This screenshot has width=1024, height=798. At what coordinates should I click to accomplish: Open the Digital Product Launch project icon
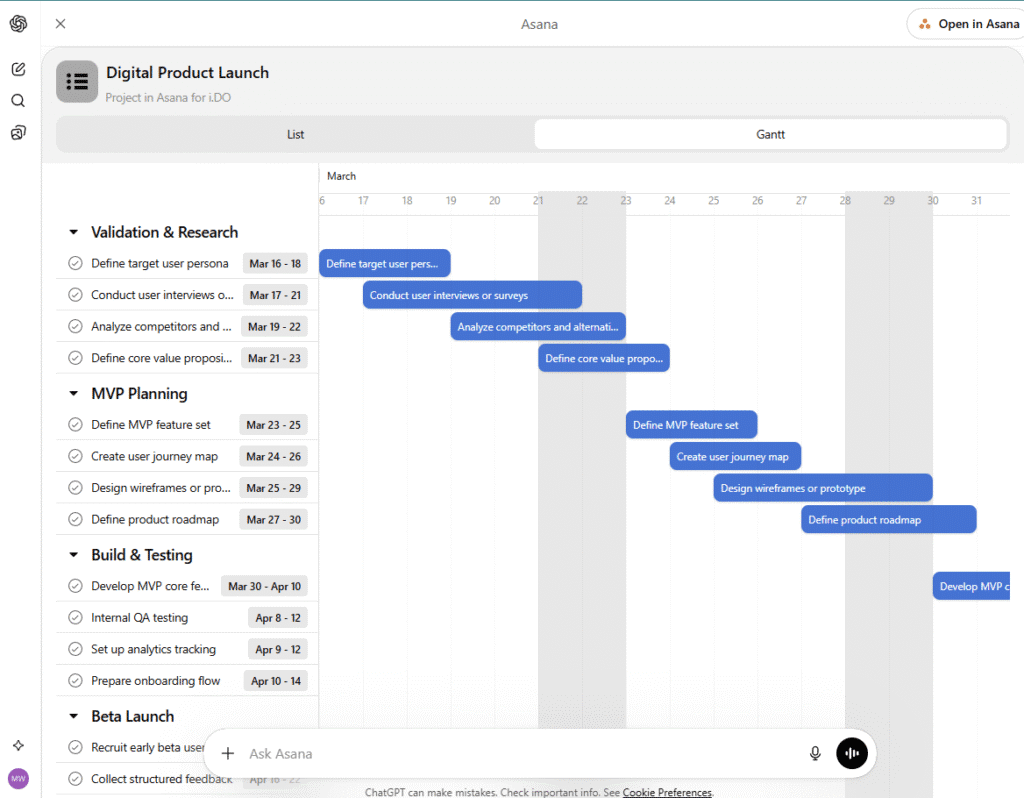[76, 81]
